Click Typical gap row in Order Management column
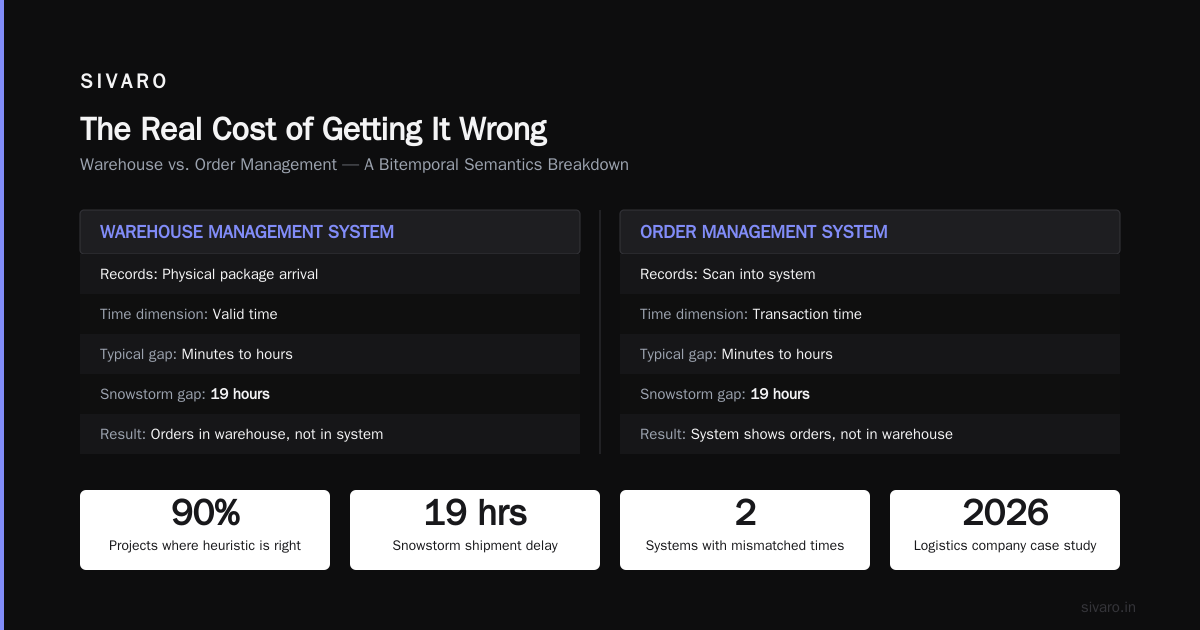The height and width of the screenshot is (630, 1200). (870, 354)
